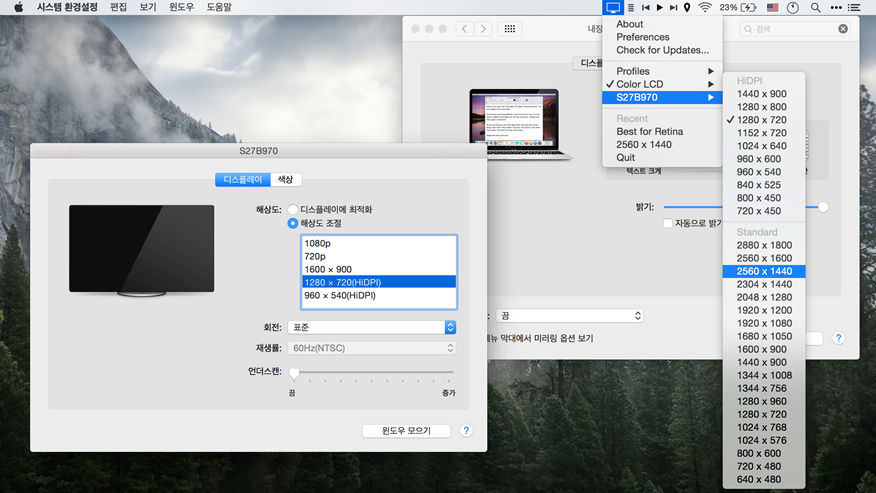Open the 60Hz(NTSC) refresh rate dropdown
Image resolution: width=876 pixels, height=493 pixels.
(372, 348)
